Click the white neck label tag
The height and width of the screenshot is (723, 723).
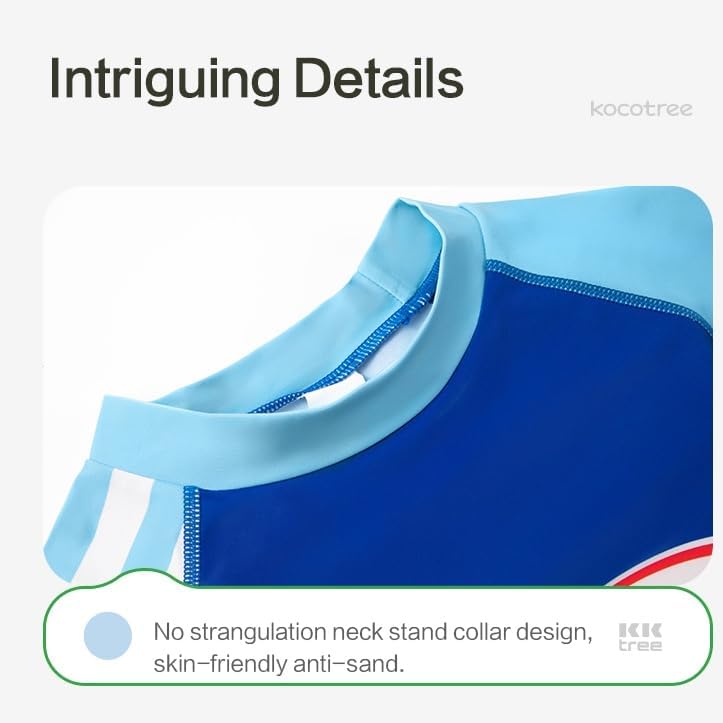333,391
